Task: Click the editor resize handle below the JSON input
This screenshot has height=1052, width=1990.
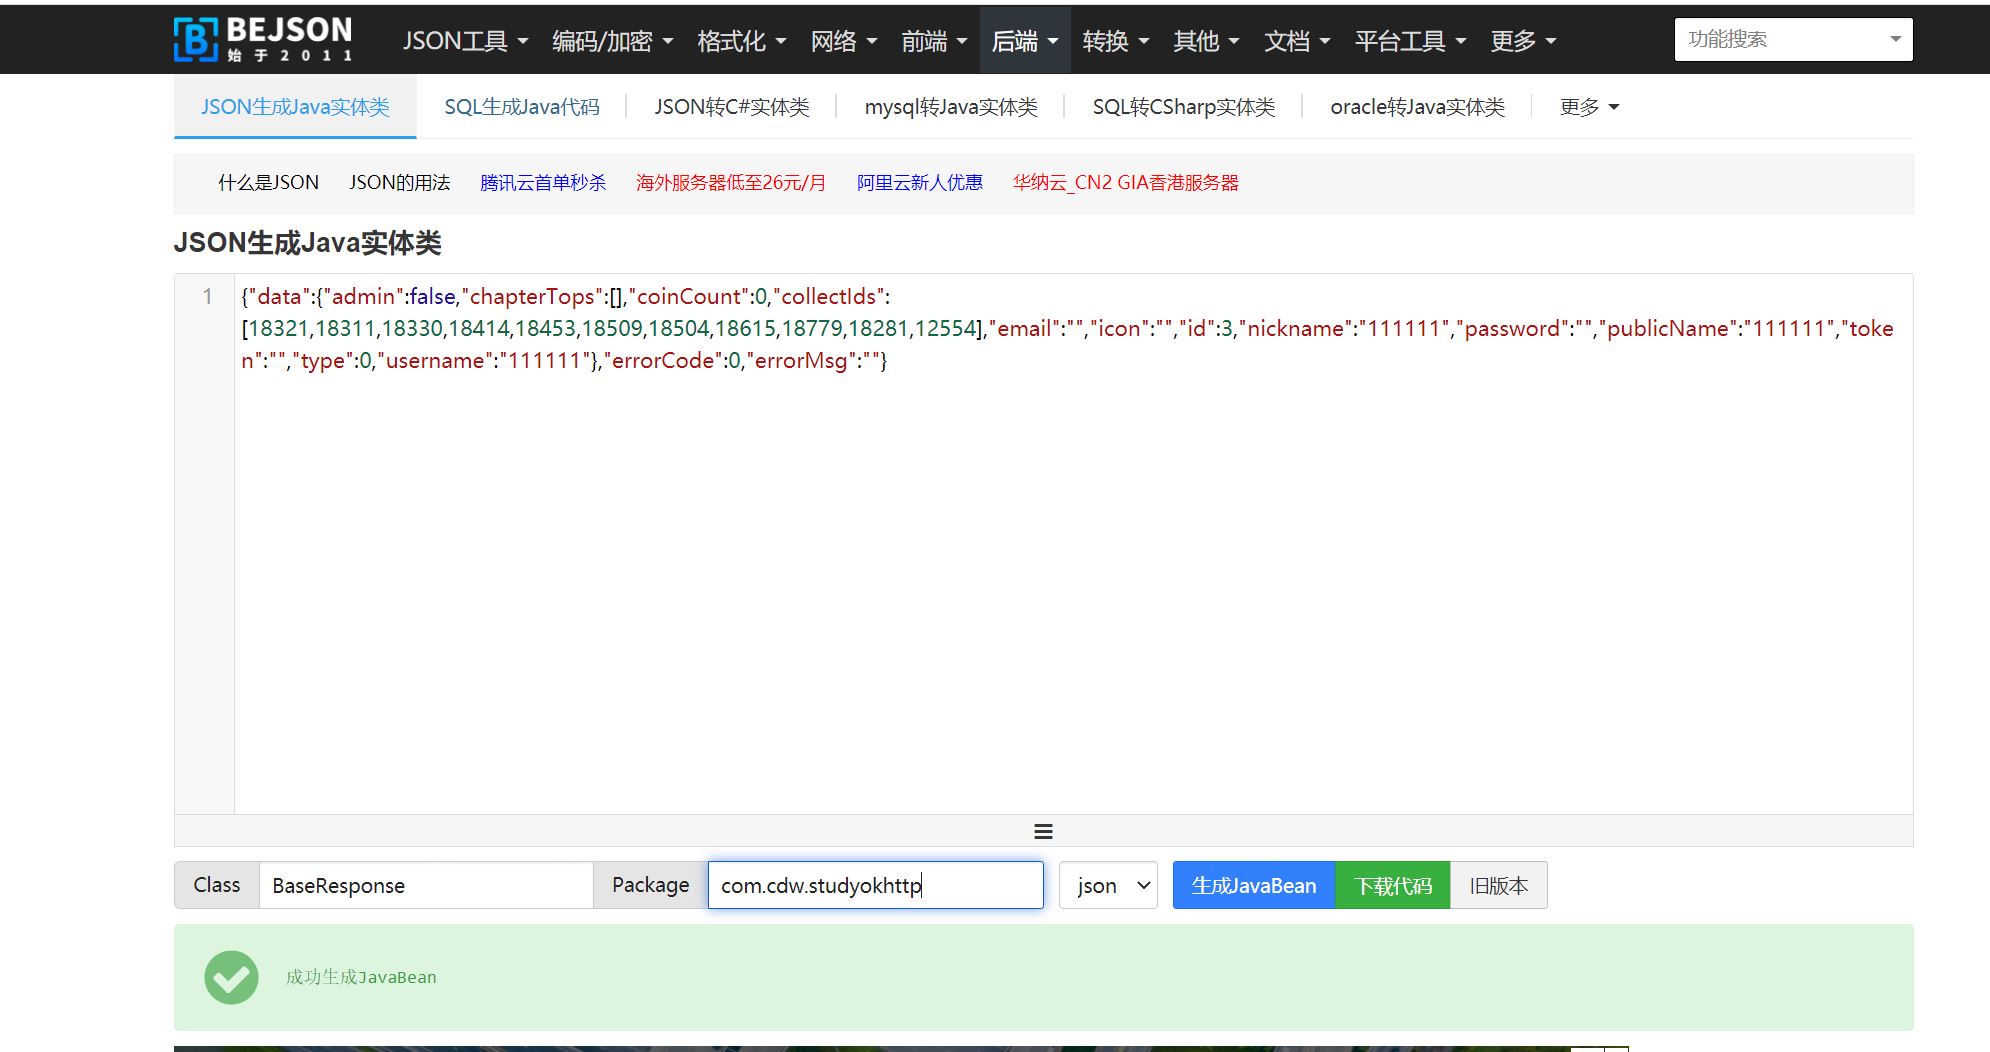Action: pos(1043,831)
